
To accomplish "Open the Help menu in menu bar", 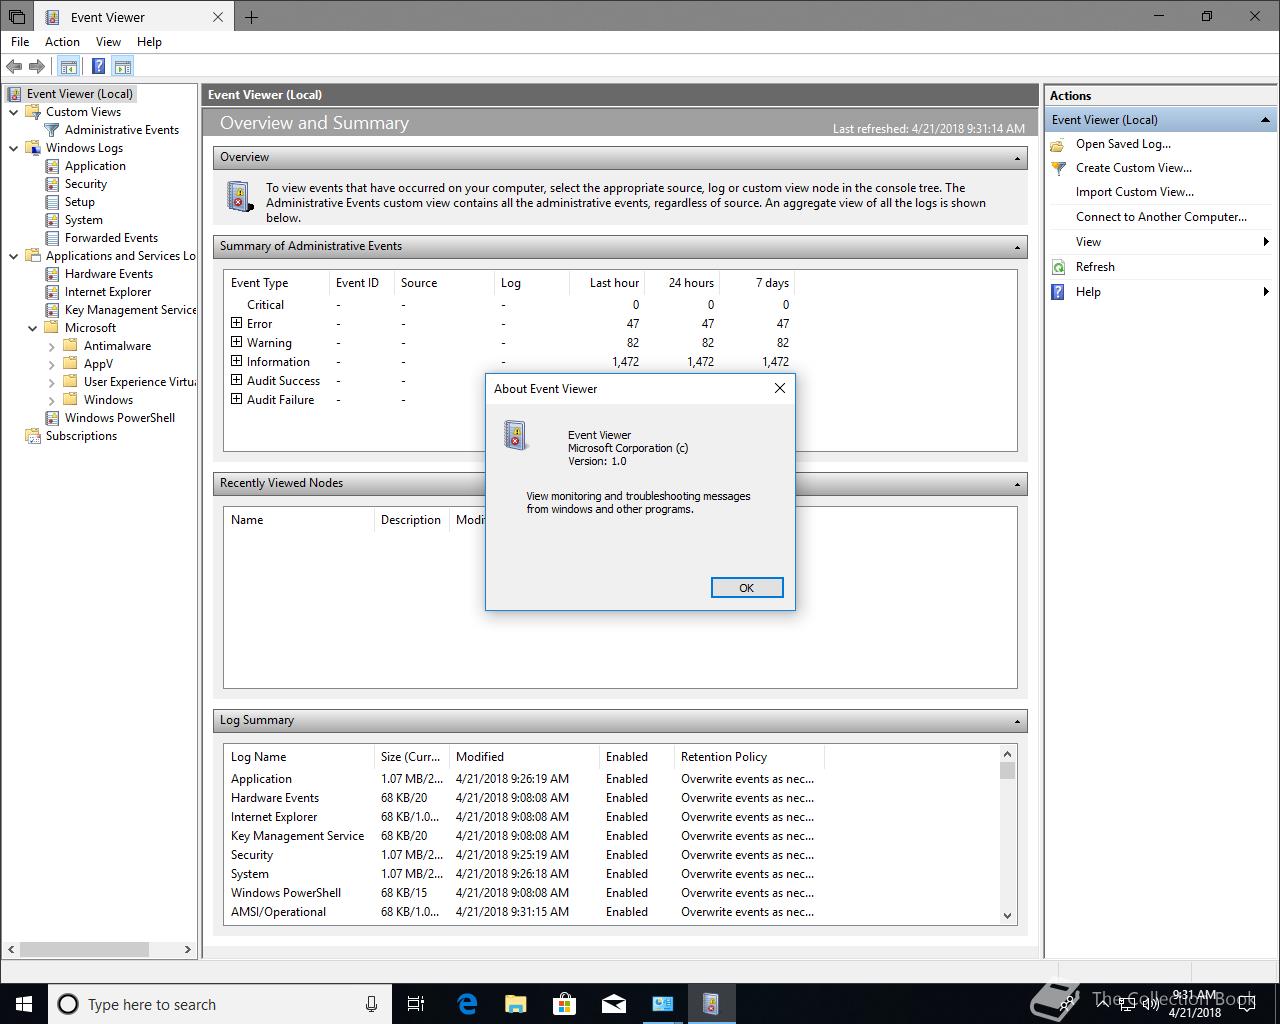I will point(149,42).
